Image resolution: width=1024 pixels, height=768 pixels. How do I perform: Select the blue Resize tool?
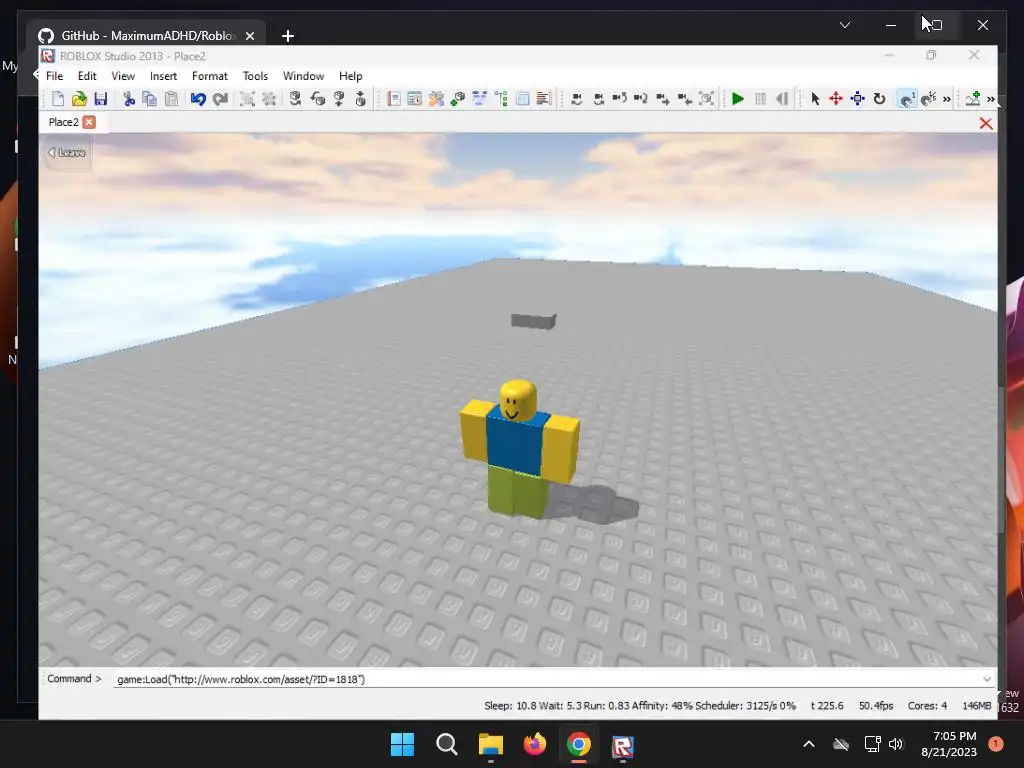tap(857, 99)
